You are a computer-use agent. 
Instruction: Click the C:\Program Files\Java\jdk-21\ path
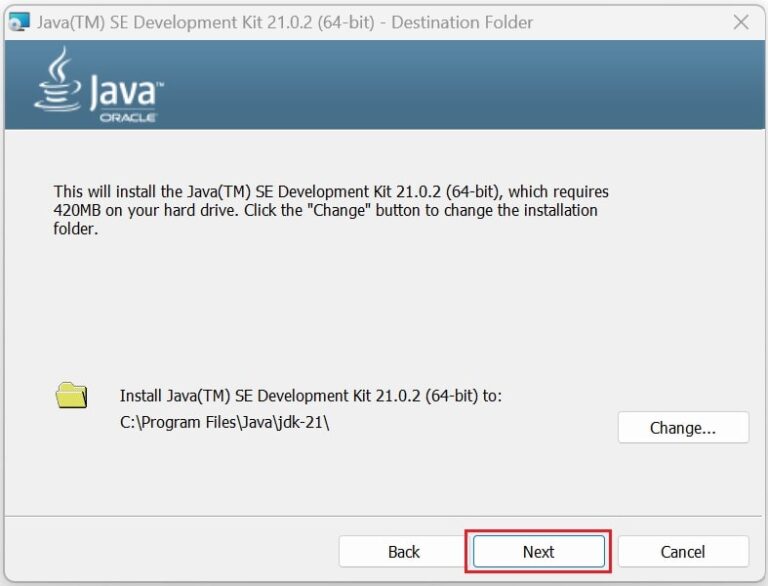(x=224, y=422)
